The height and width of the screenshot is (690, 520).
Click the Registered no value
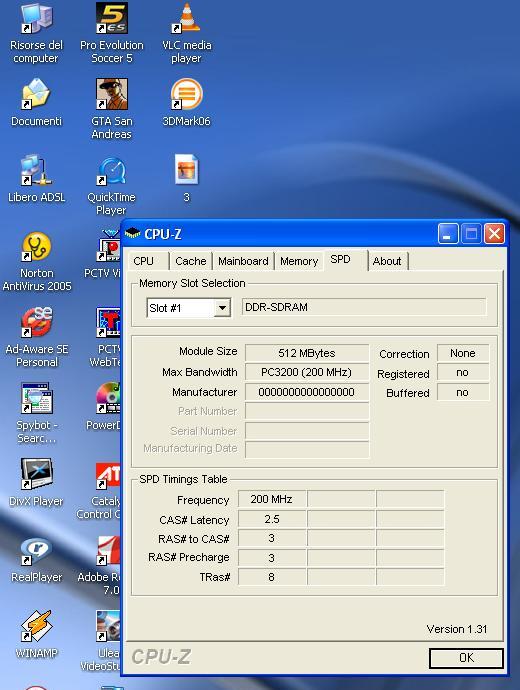pos(463,372)
